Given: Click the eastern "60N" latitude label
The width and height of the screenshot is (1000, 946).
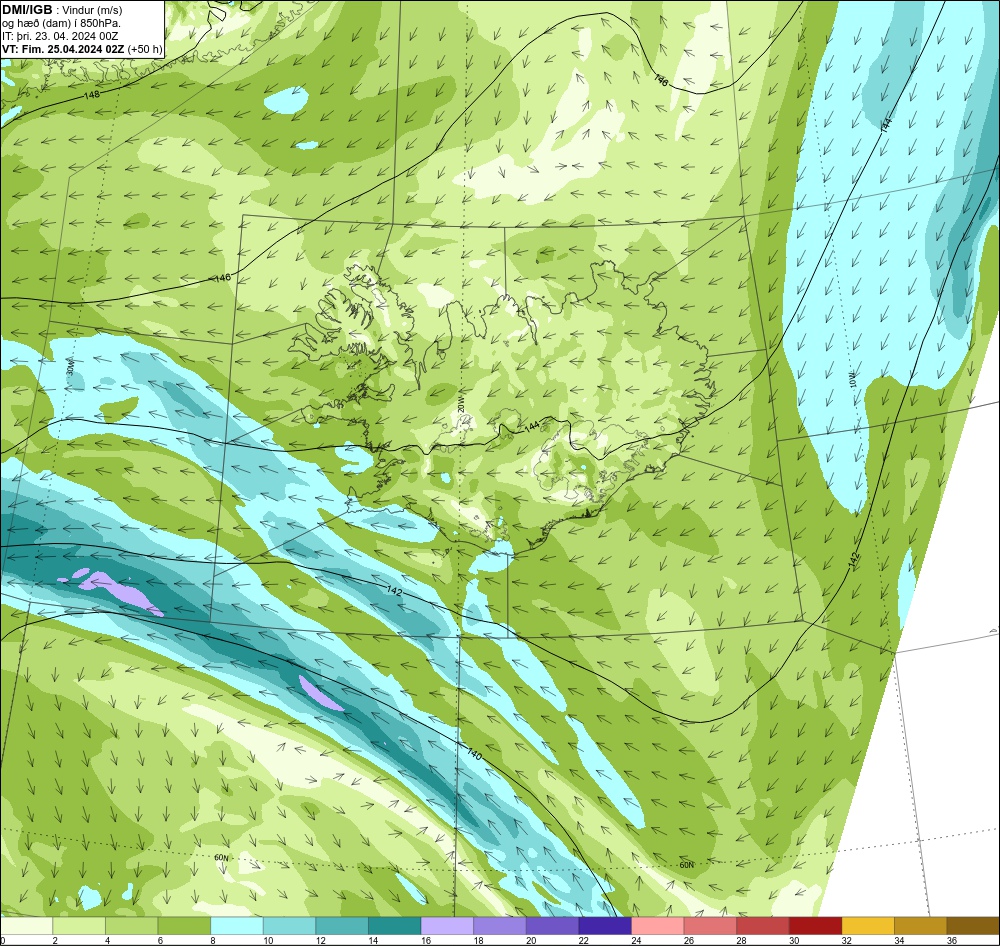Looking at the screenshot, I should pos(686,865).
